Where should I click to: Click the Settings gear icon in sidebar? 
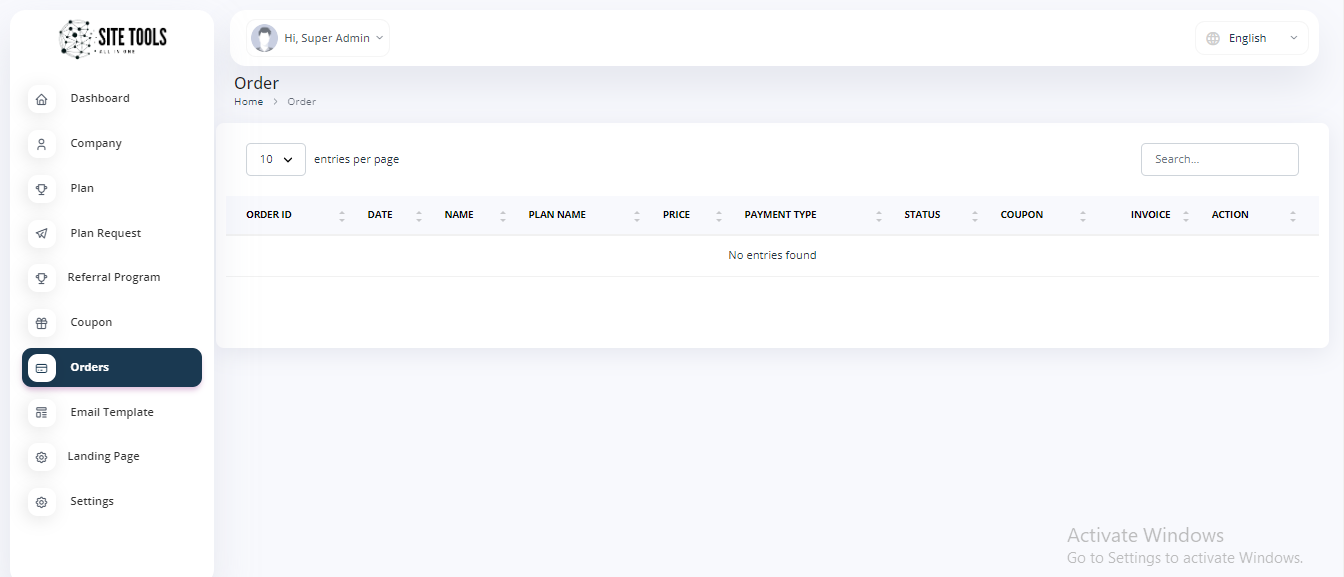pos(41,502)
